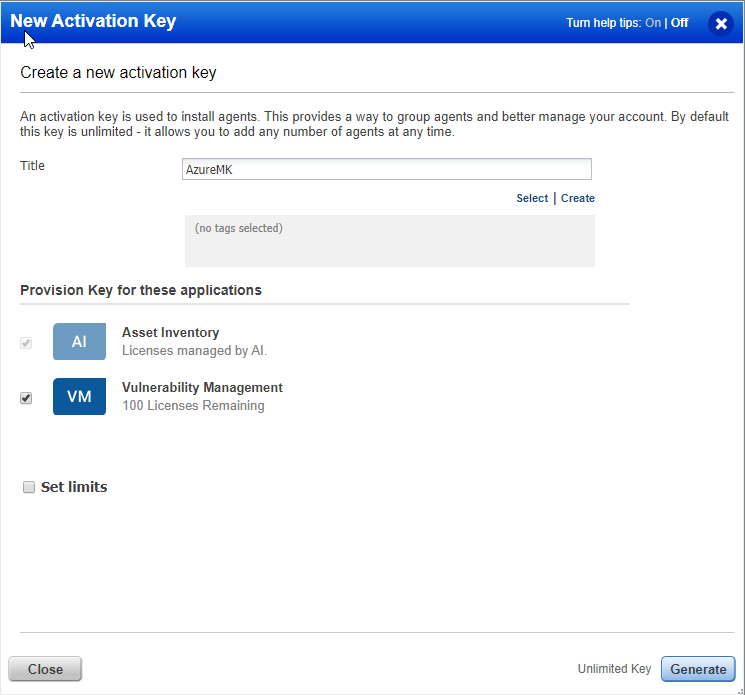The height and width of the screenshot is (695, 745).
Task: Click the Vulnerability Management label
Action: click(202, 388)
